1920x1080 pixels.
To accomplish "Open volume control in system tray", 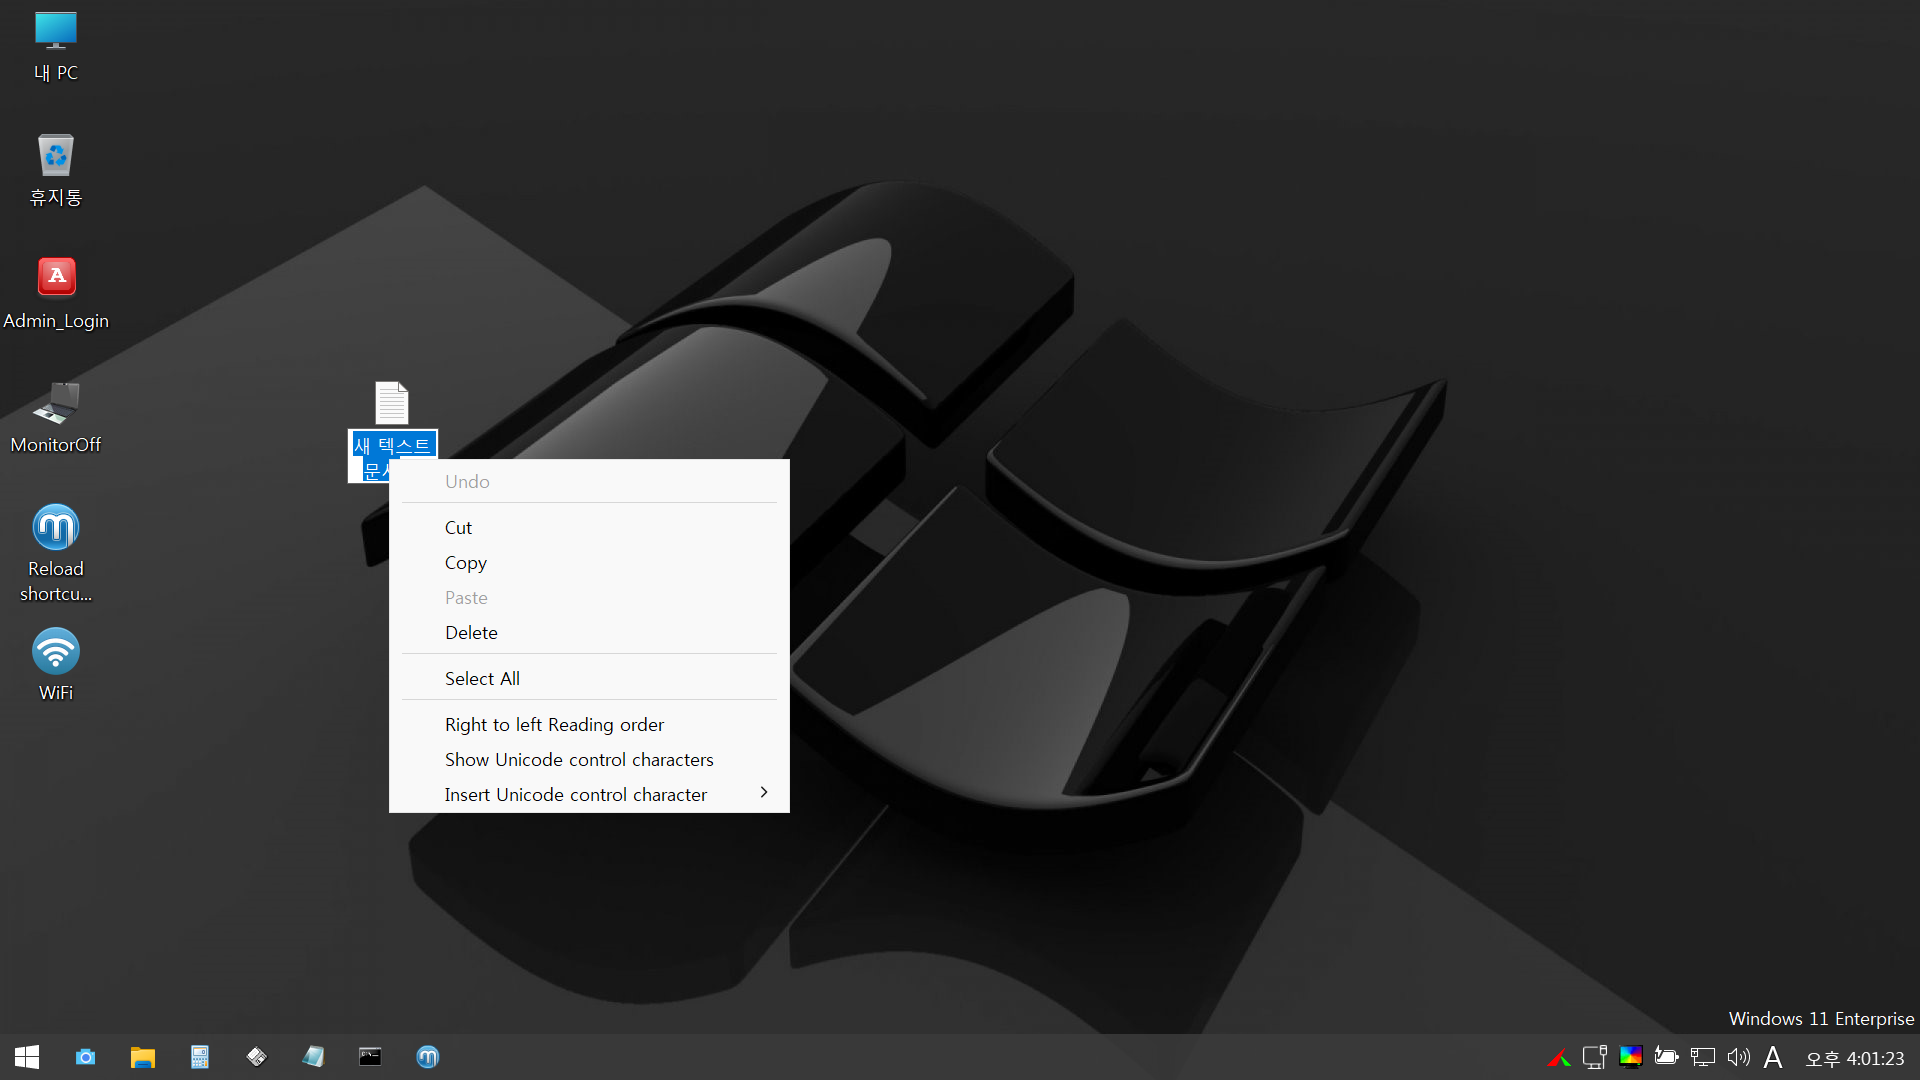I will (x=1738, y=1057).
